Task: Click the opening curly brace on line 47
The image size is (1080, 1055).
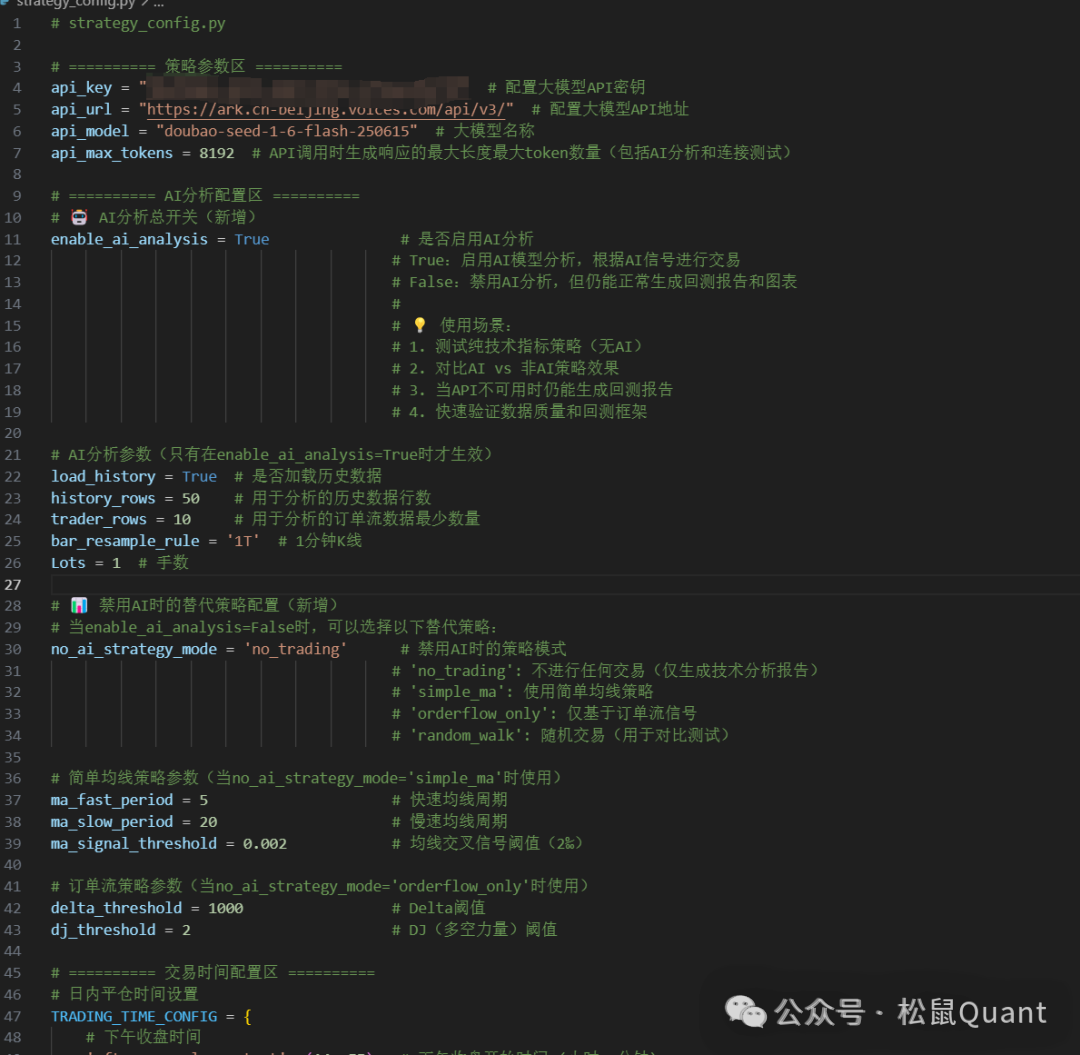Action: coord(247,1016)
